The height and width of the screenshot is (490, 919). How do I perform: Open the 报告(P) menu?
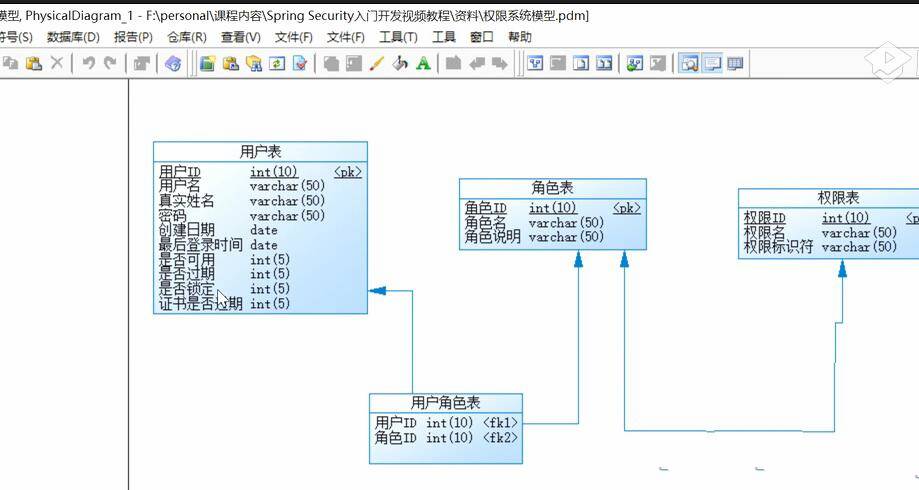point(133,37)
